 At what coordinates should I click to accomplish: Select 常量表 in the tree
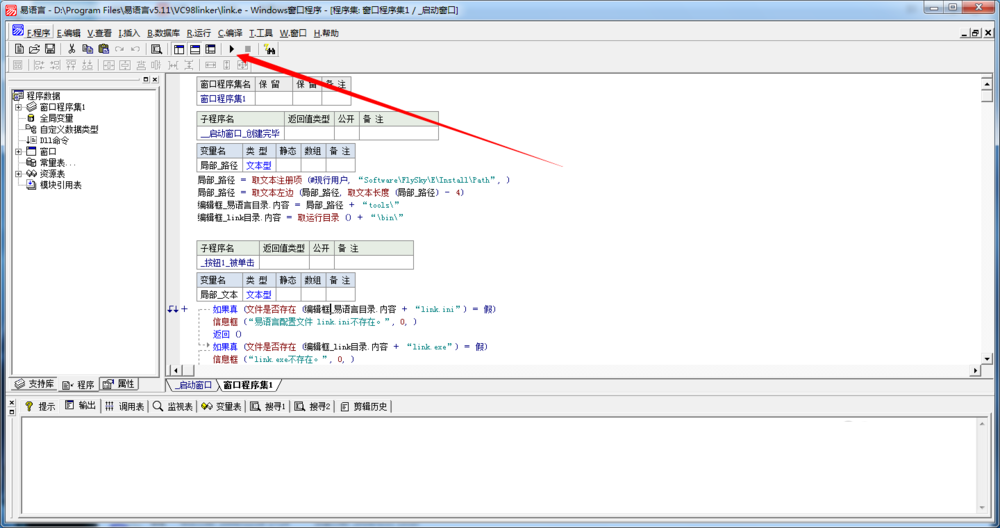(57, 163)
